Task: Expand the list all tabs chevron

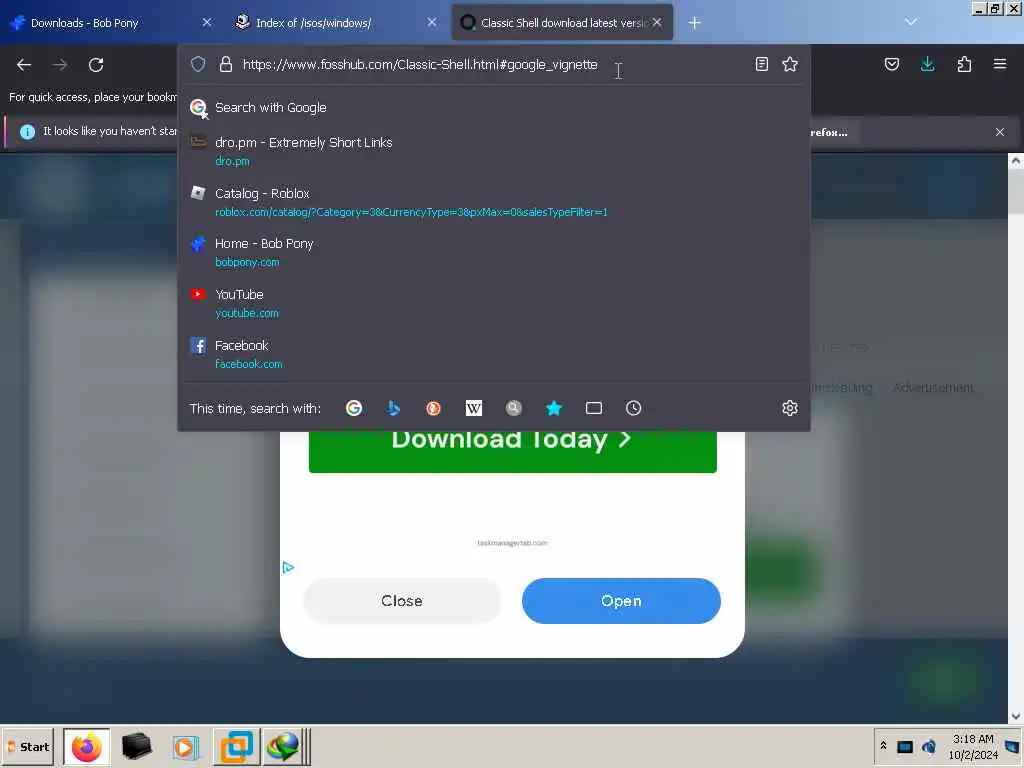Action: click(x=911, y=22)
